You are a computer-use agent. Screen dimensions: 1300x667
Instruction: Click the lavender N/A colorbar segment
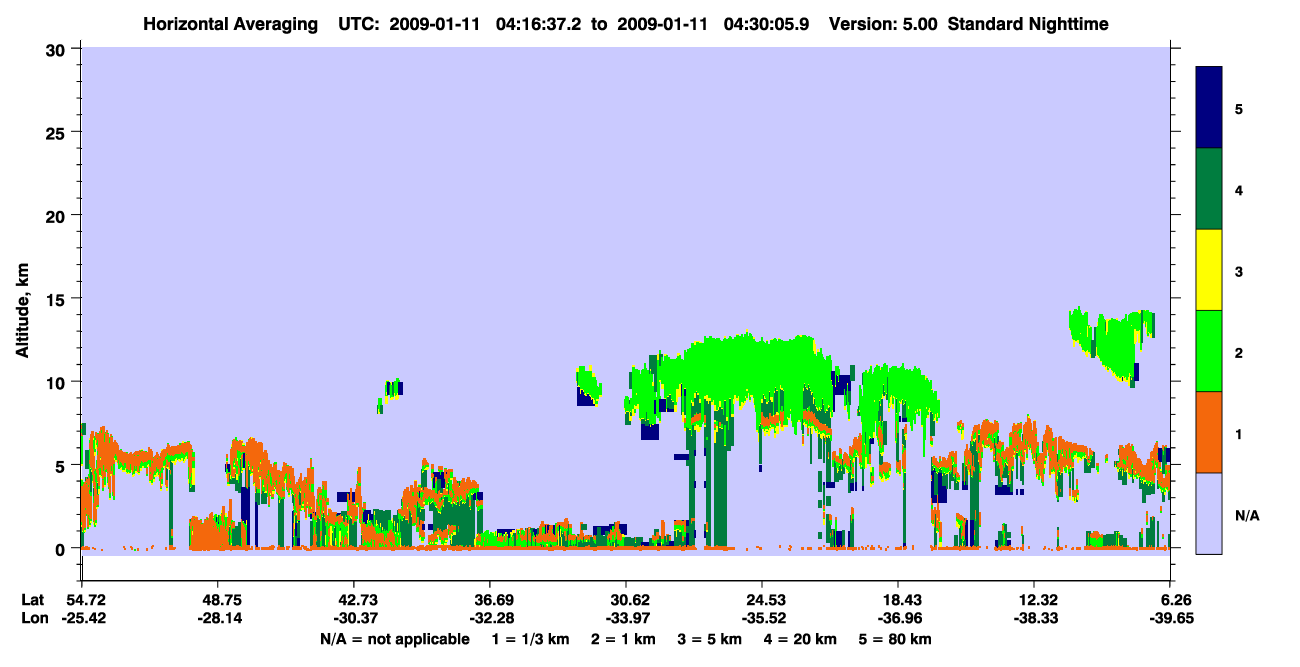click(x=1209, y=513)
